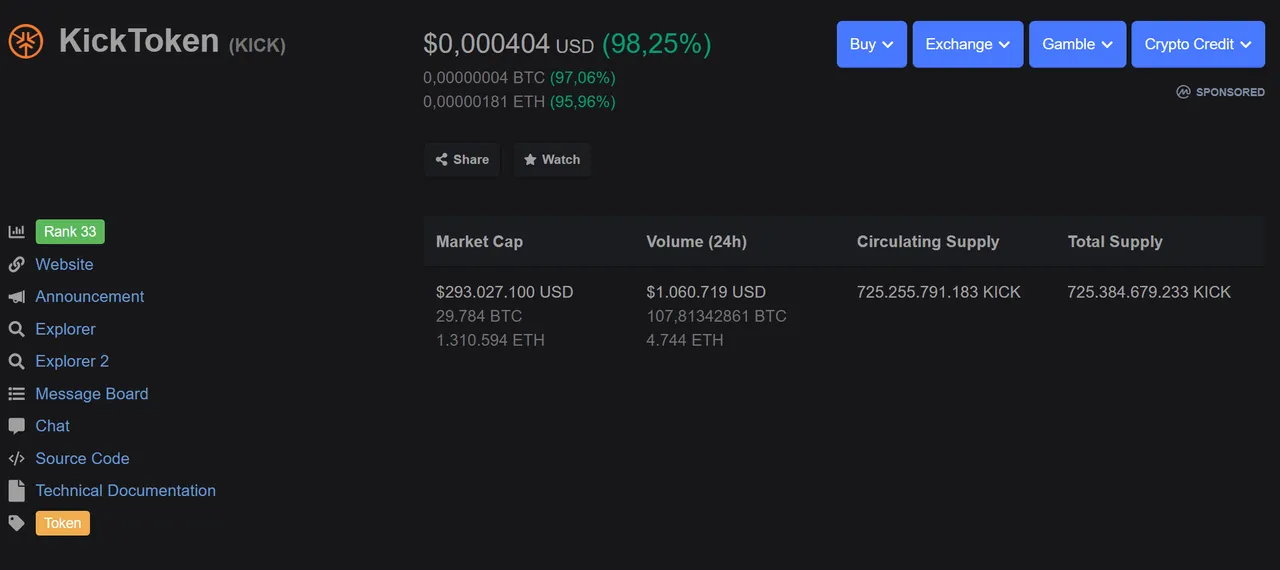
Task: Share the KickToken page
Action: (x=462, y=159)
